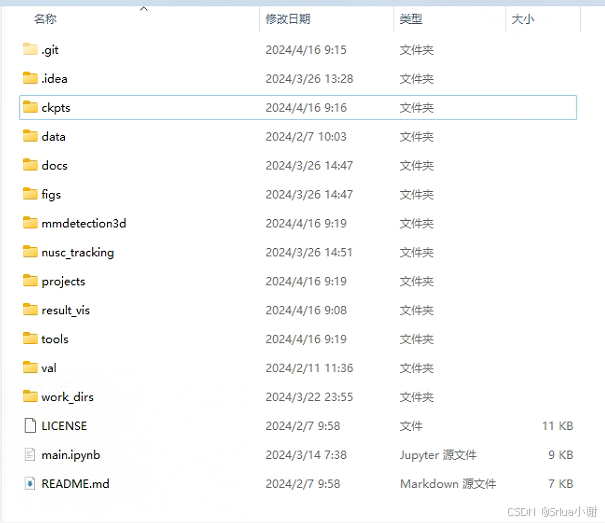This screenshot has height=523, width=605.
Task: Click date 2024/2/7 10:03 of data
Action: point(306,137)
